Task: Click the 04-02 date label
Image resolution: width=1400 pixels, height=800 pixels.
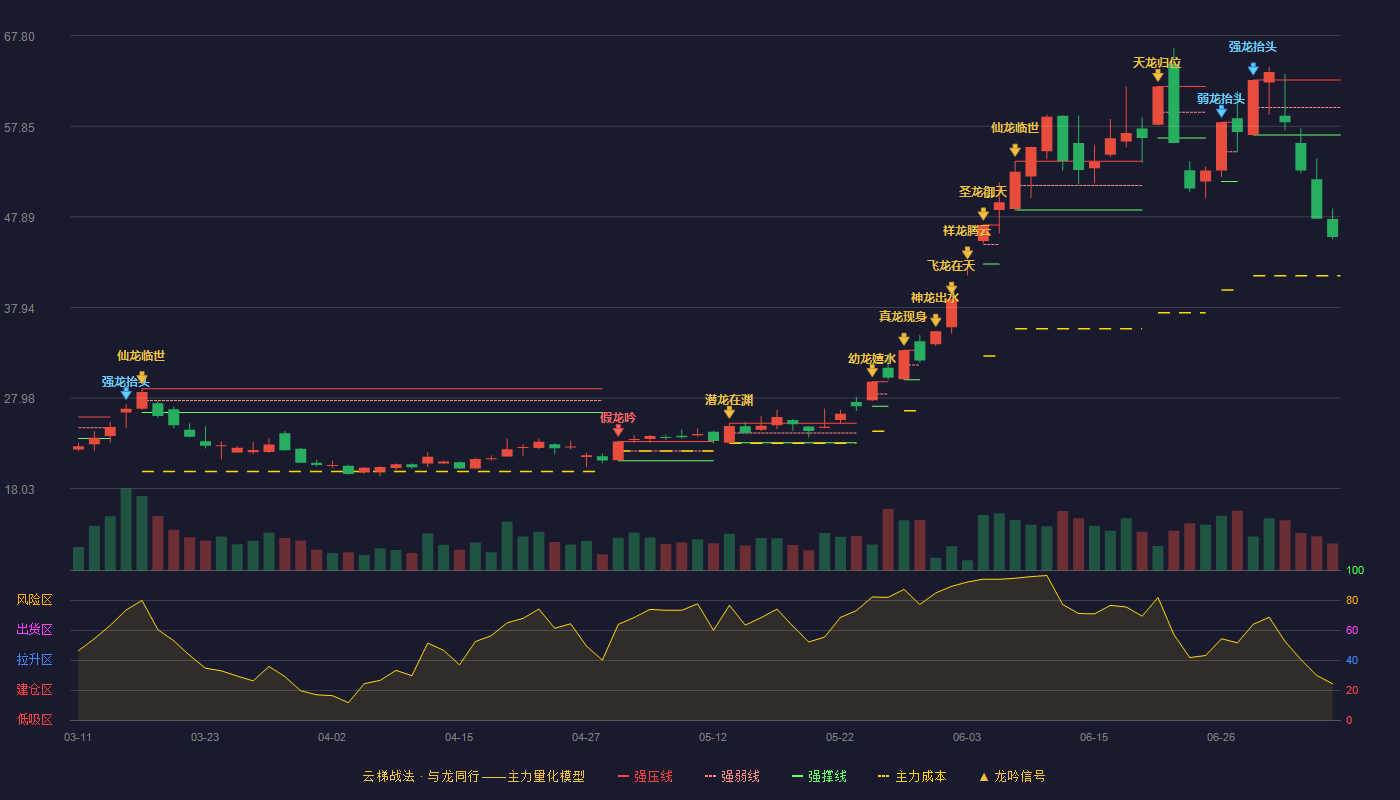Action: [332, 737]
